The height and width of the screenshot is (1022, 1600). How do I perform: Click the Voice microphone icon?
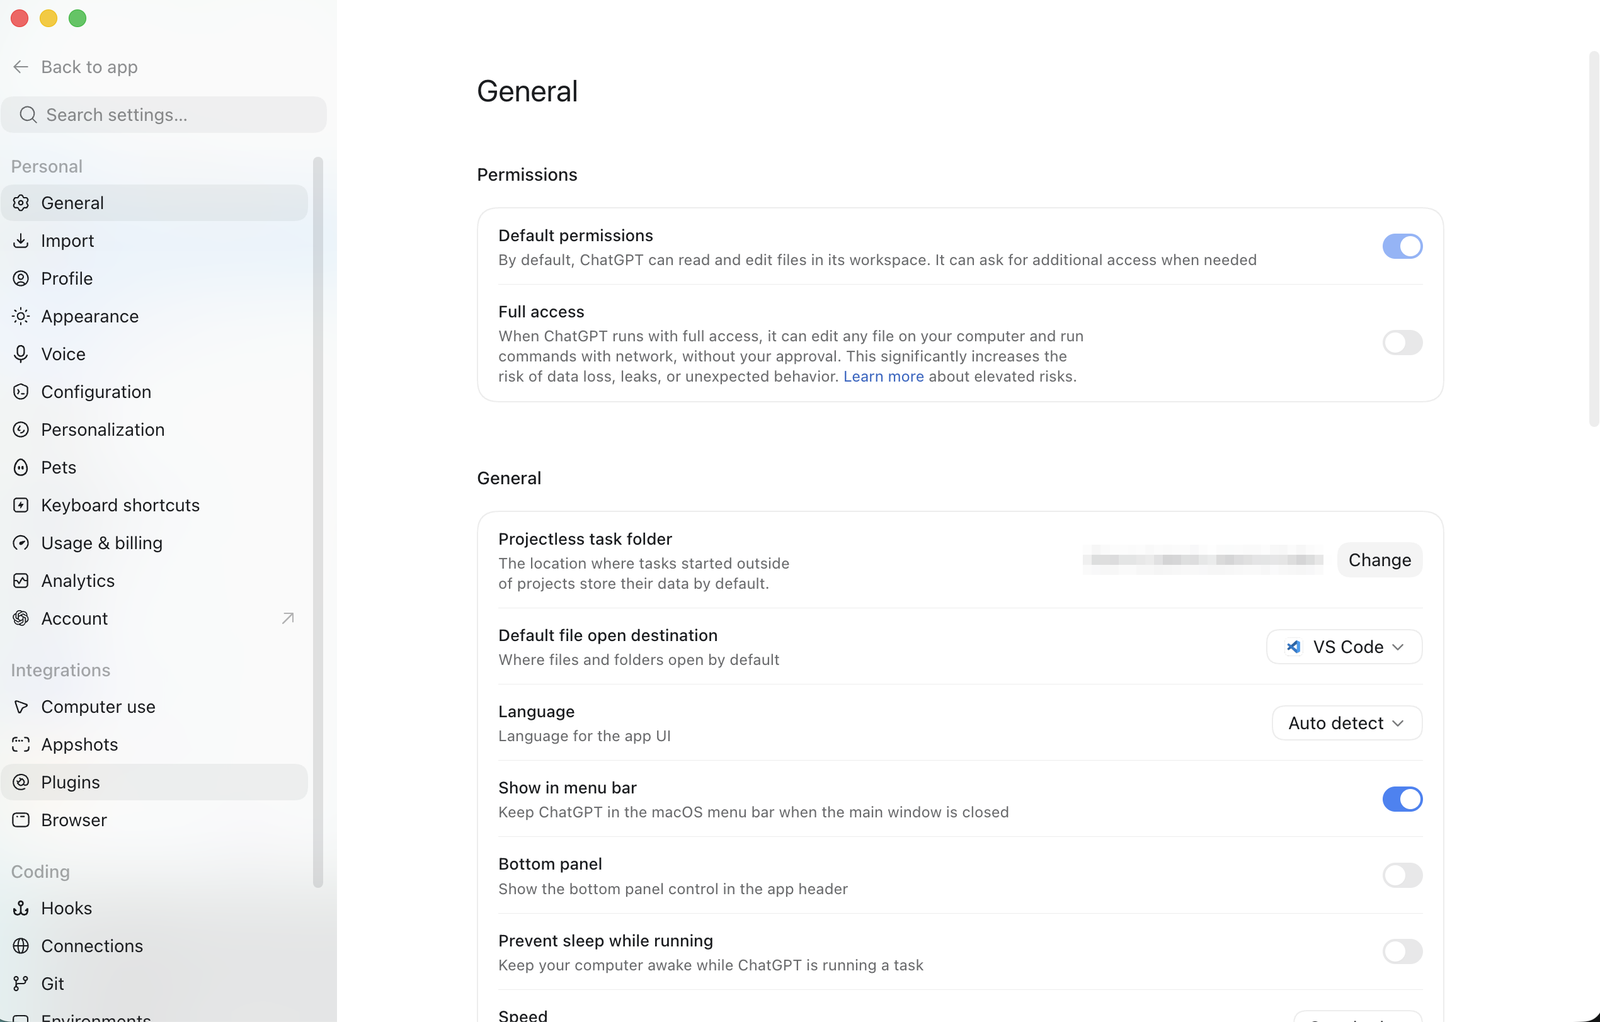click(21, 354)
